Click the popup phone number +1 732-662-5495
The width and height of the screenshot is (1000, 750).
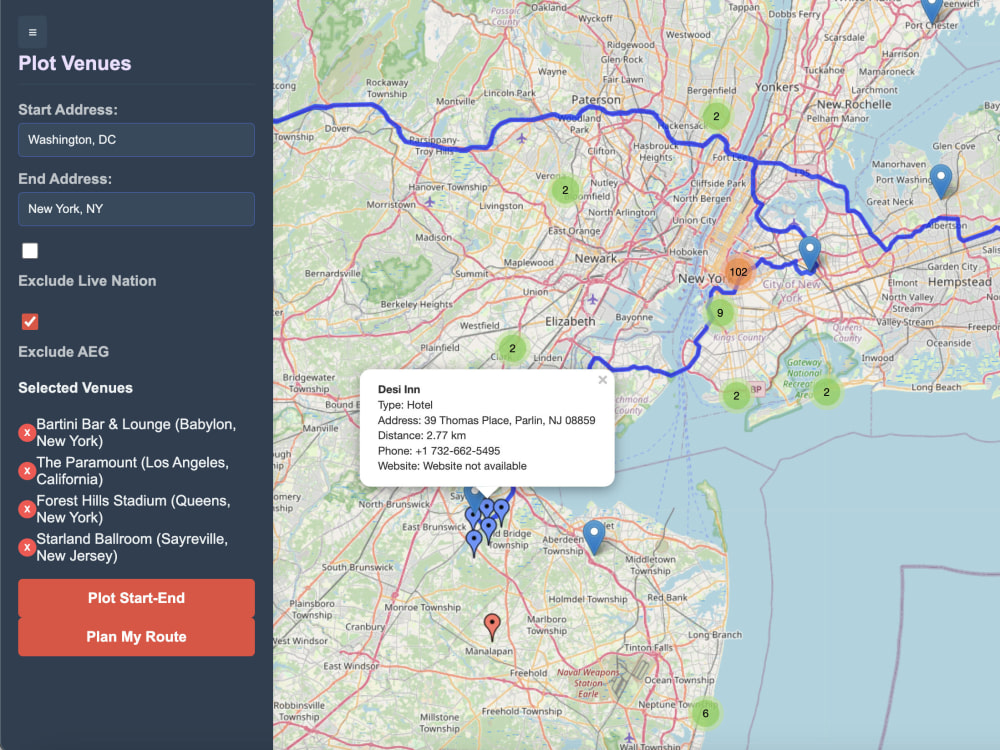coord(457,451)
